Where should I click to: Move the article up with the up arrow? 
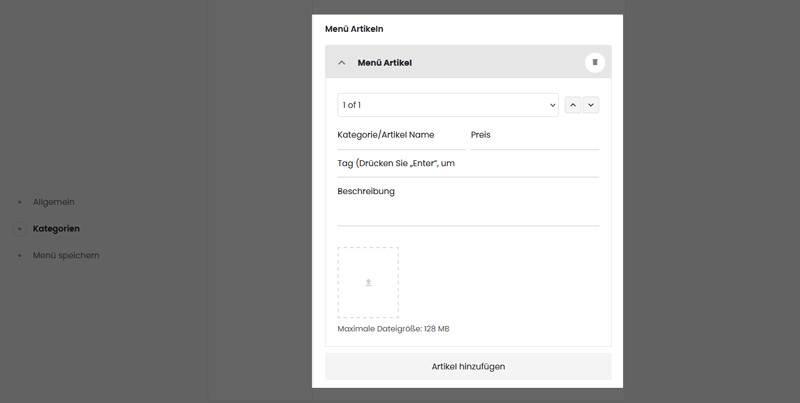pos(573,105)
